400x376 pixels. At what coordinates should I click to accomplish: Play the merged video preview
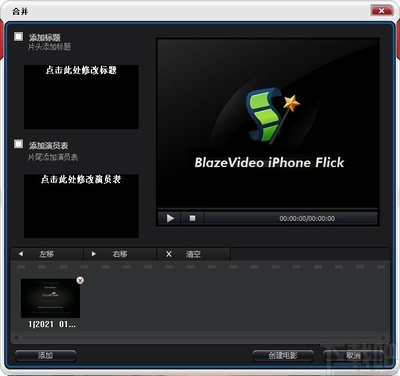pyautogui.click(x=170, y=218)
